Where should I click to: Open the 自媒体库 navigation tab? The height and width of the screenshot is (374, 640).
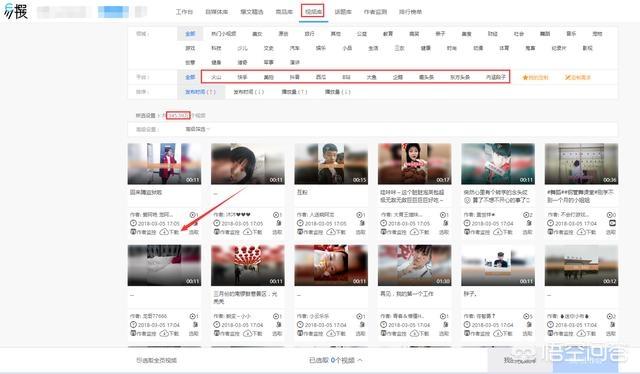217,12
